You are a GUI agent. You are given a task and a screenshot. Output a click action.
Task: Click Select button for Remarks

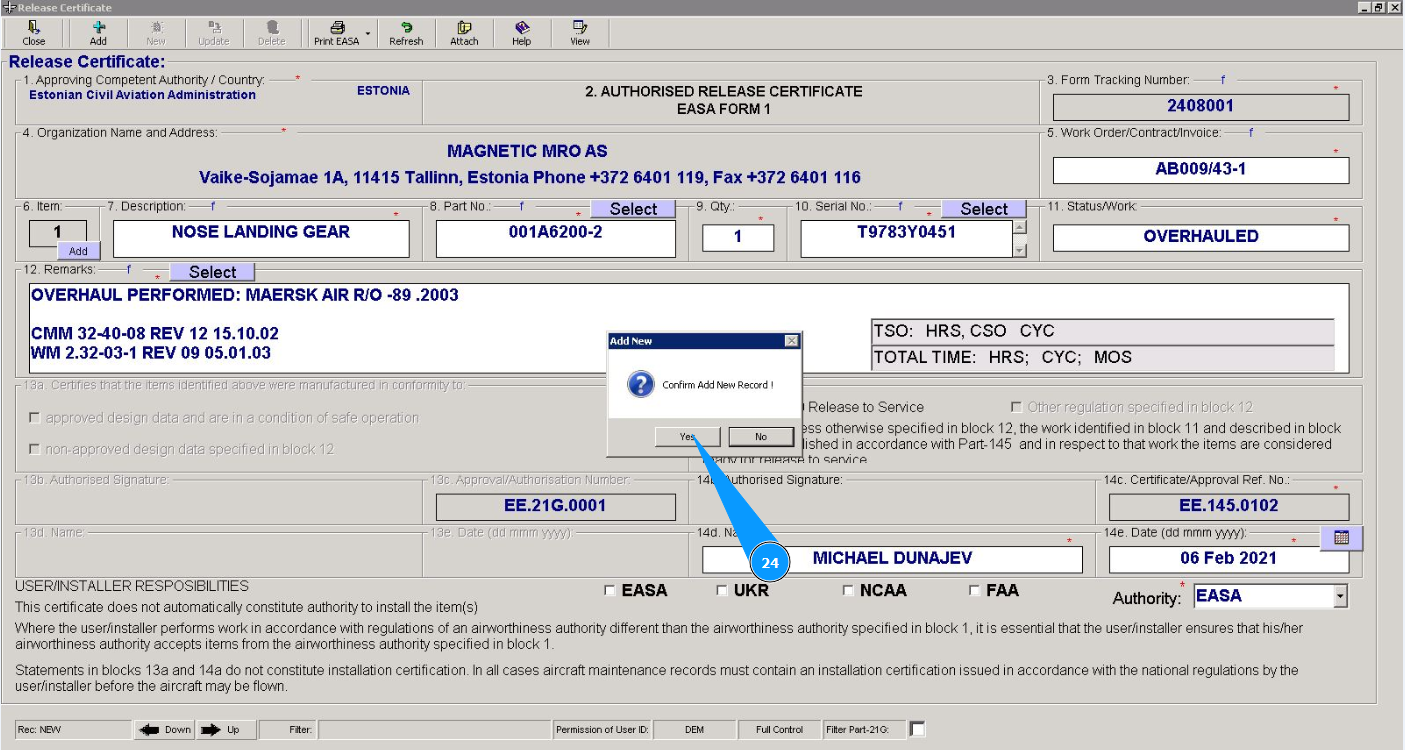point(212,272)
